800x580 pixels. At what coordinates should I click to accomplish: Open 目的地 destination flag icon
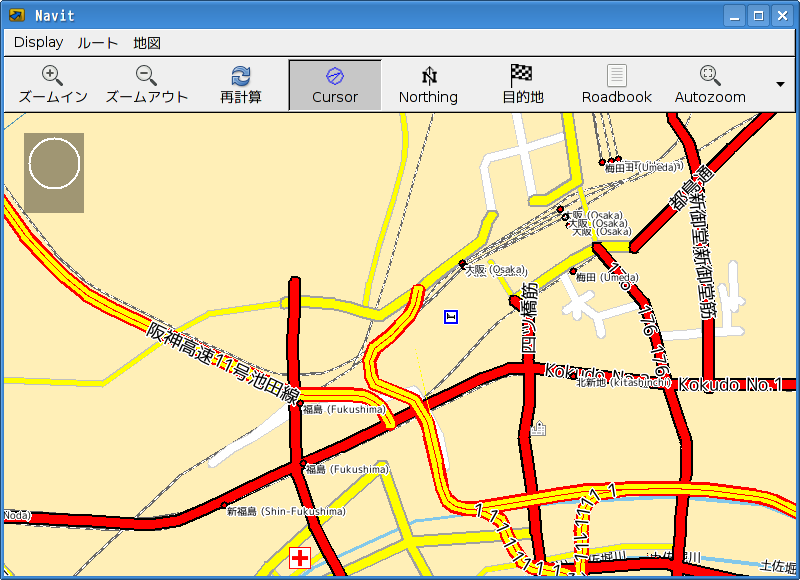pyautogui.click(x=522, y=76)
